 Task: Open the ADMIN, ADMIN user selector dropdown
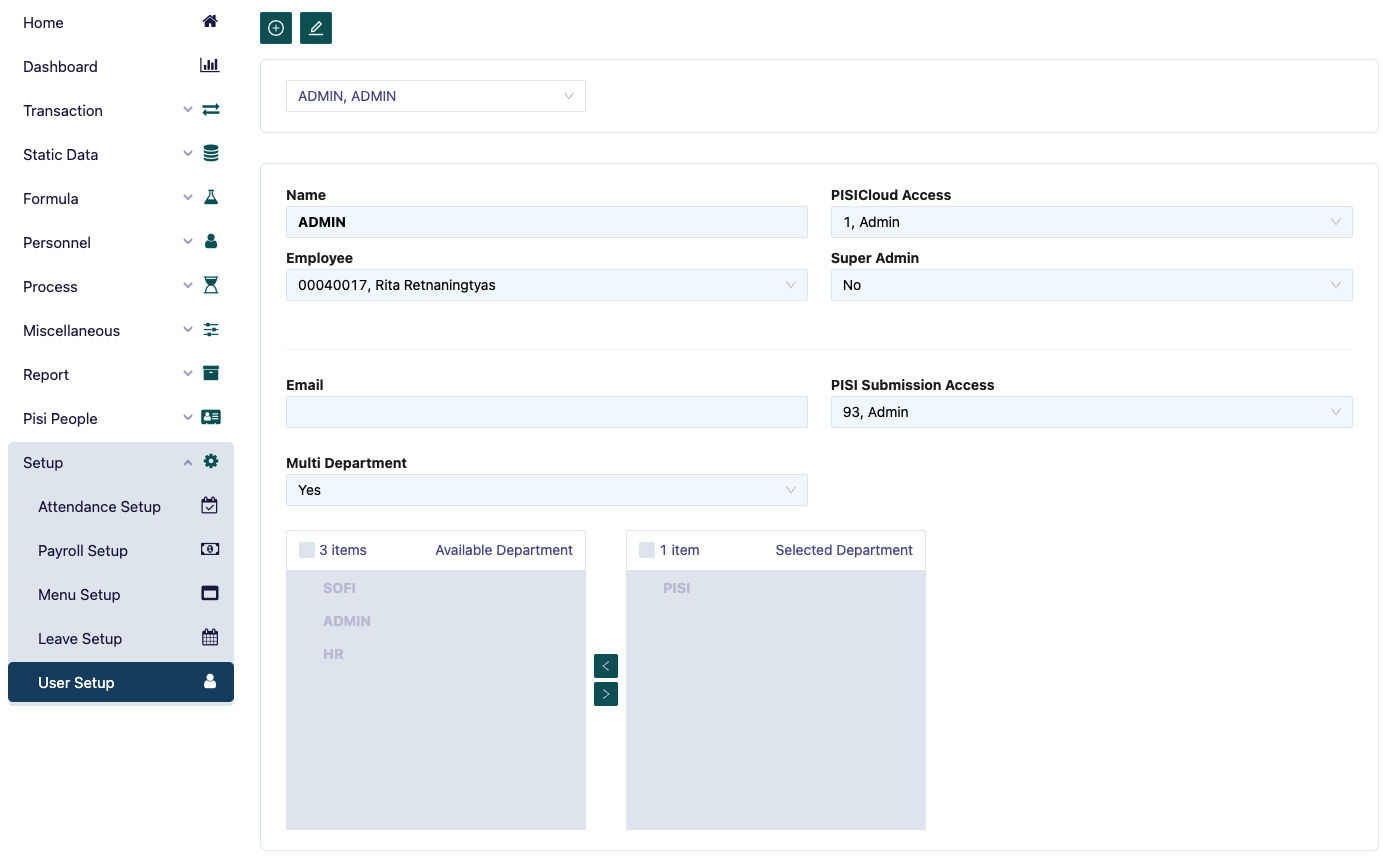(435, 95)
